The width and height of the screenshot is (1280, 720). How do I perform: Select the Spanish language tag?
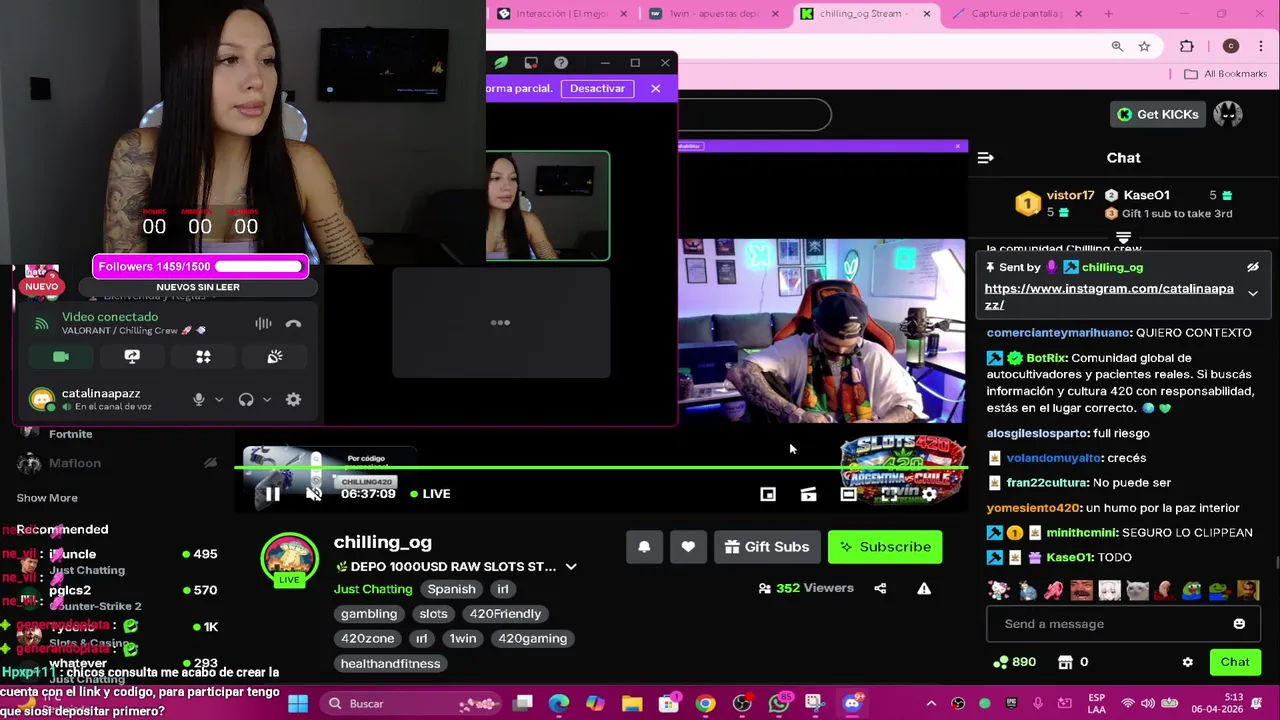point(451,589)
